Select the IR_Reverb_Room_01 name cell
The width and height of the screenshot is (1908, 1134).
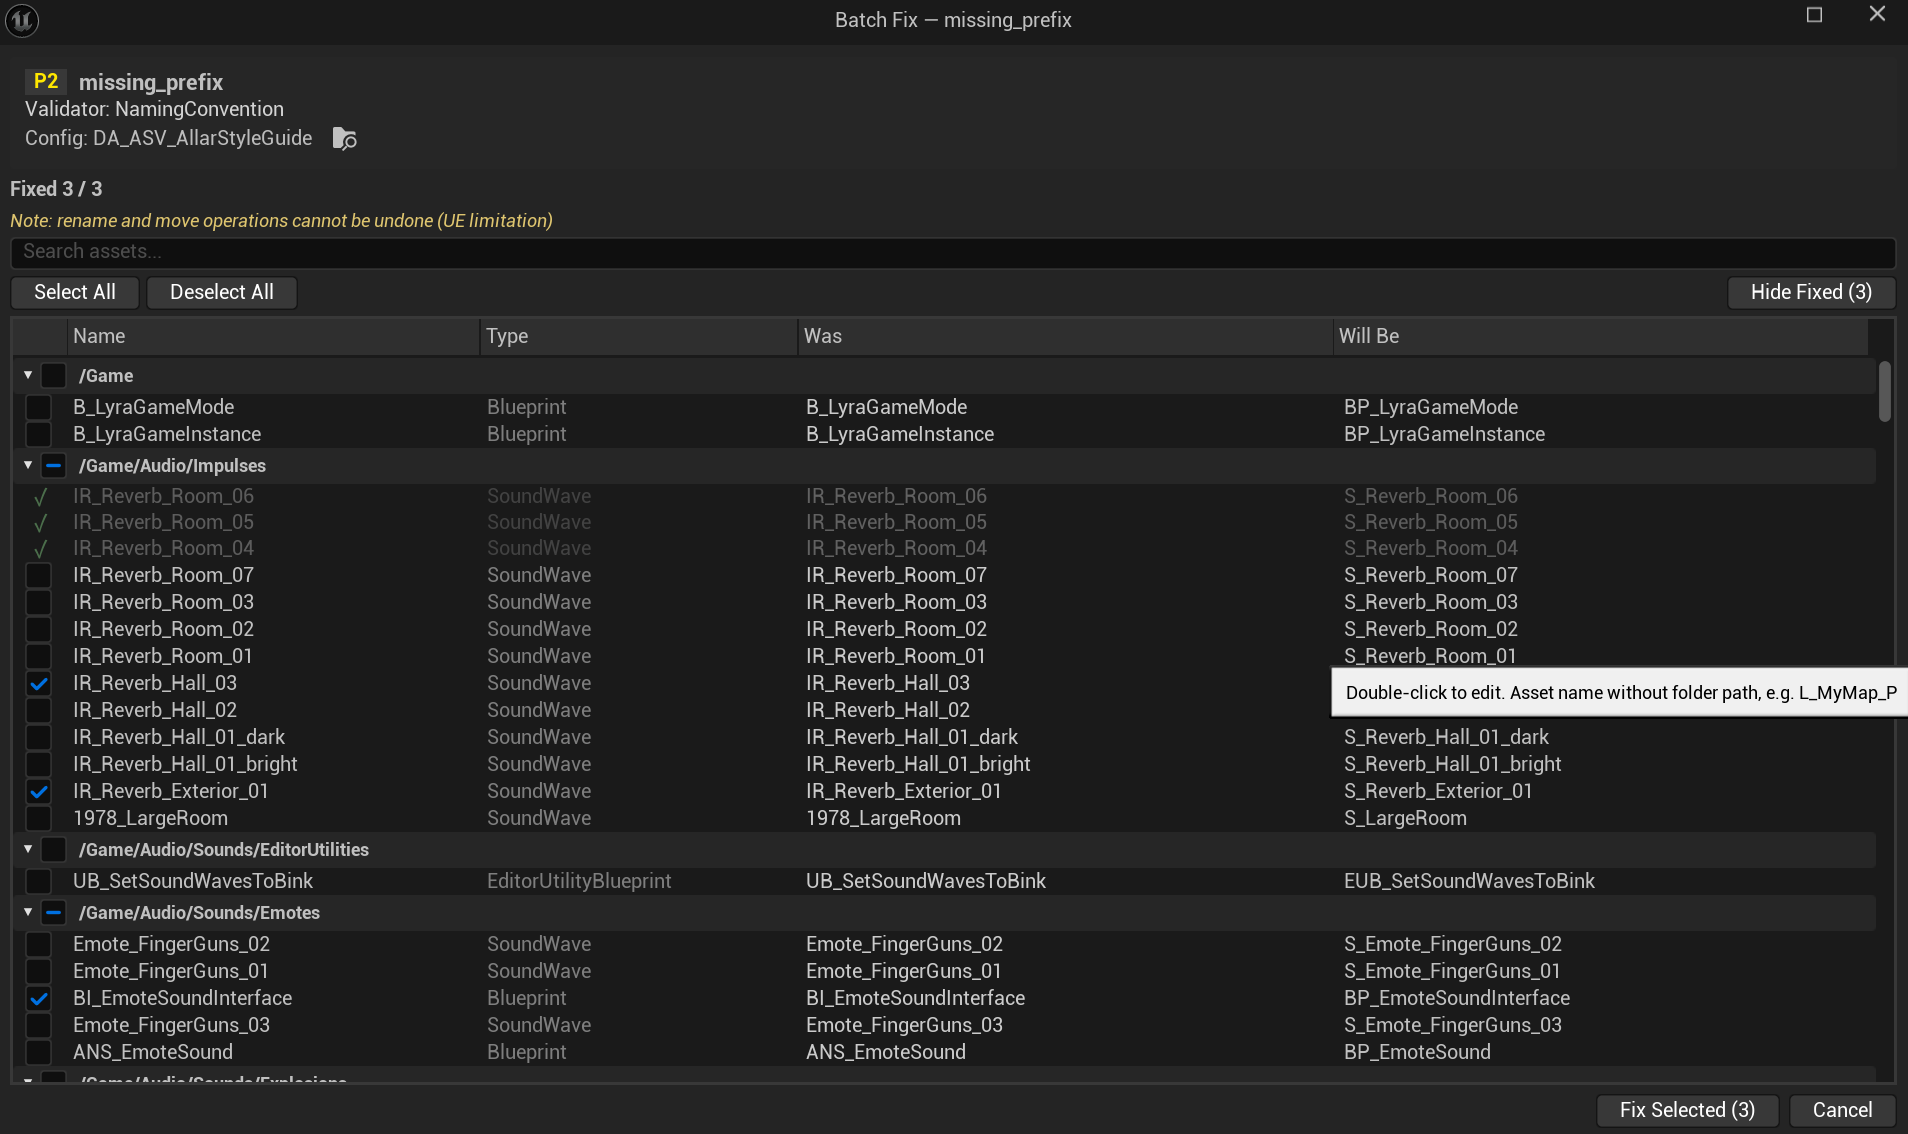pyautogui.click(x=162, y=656)
